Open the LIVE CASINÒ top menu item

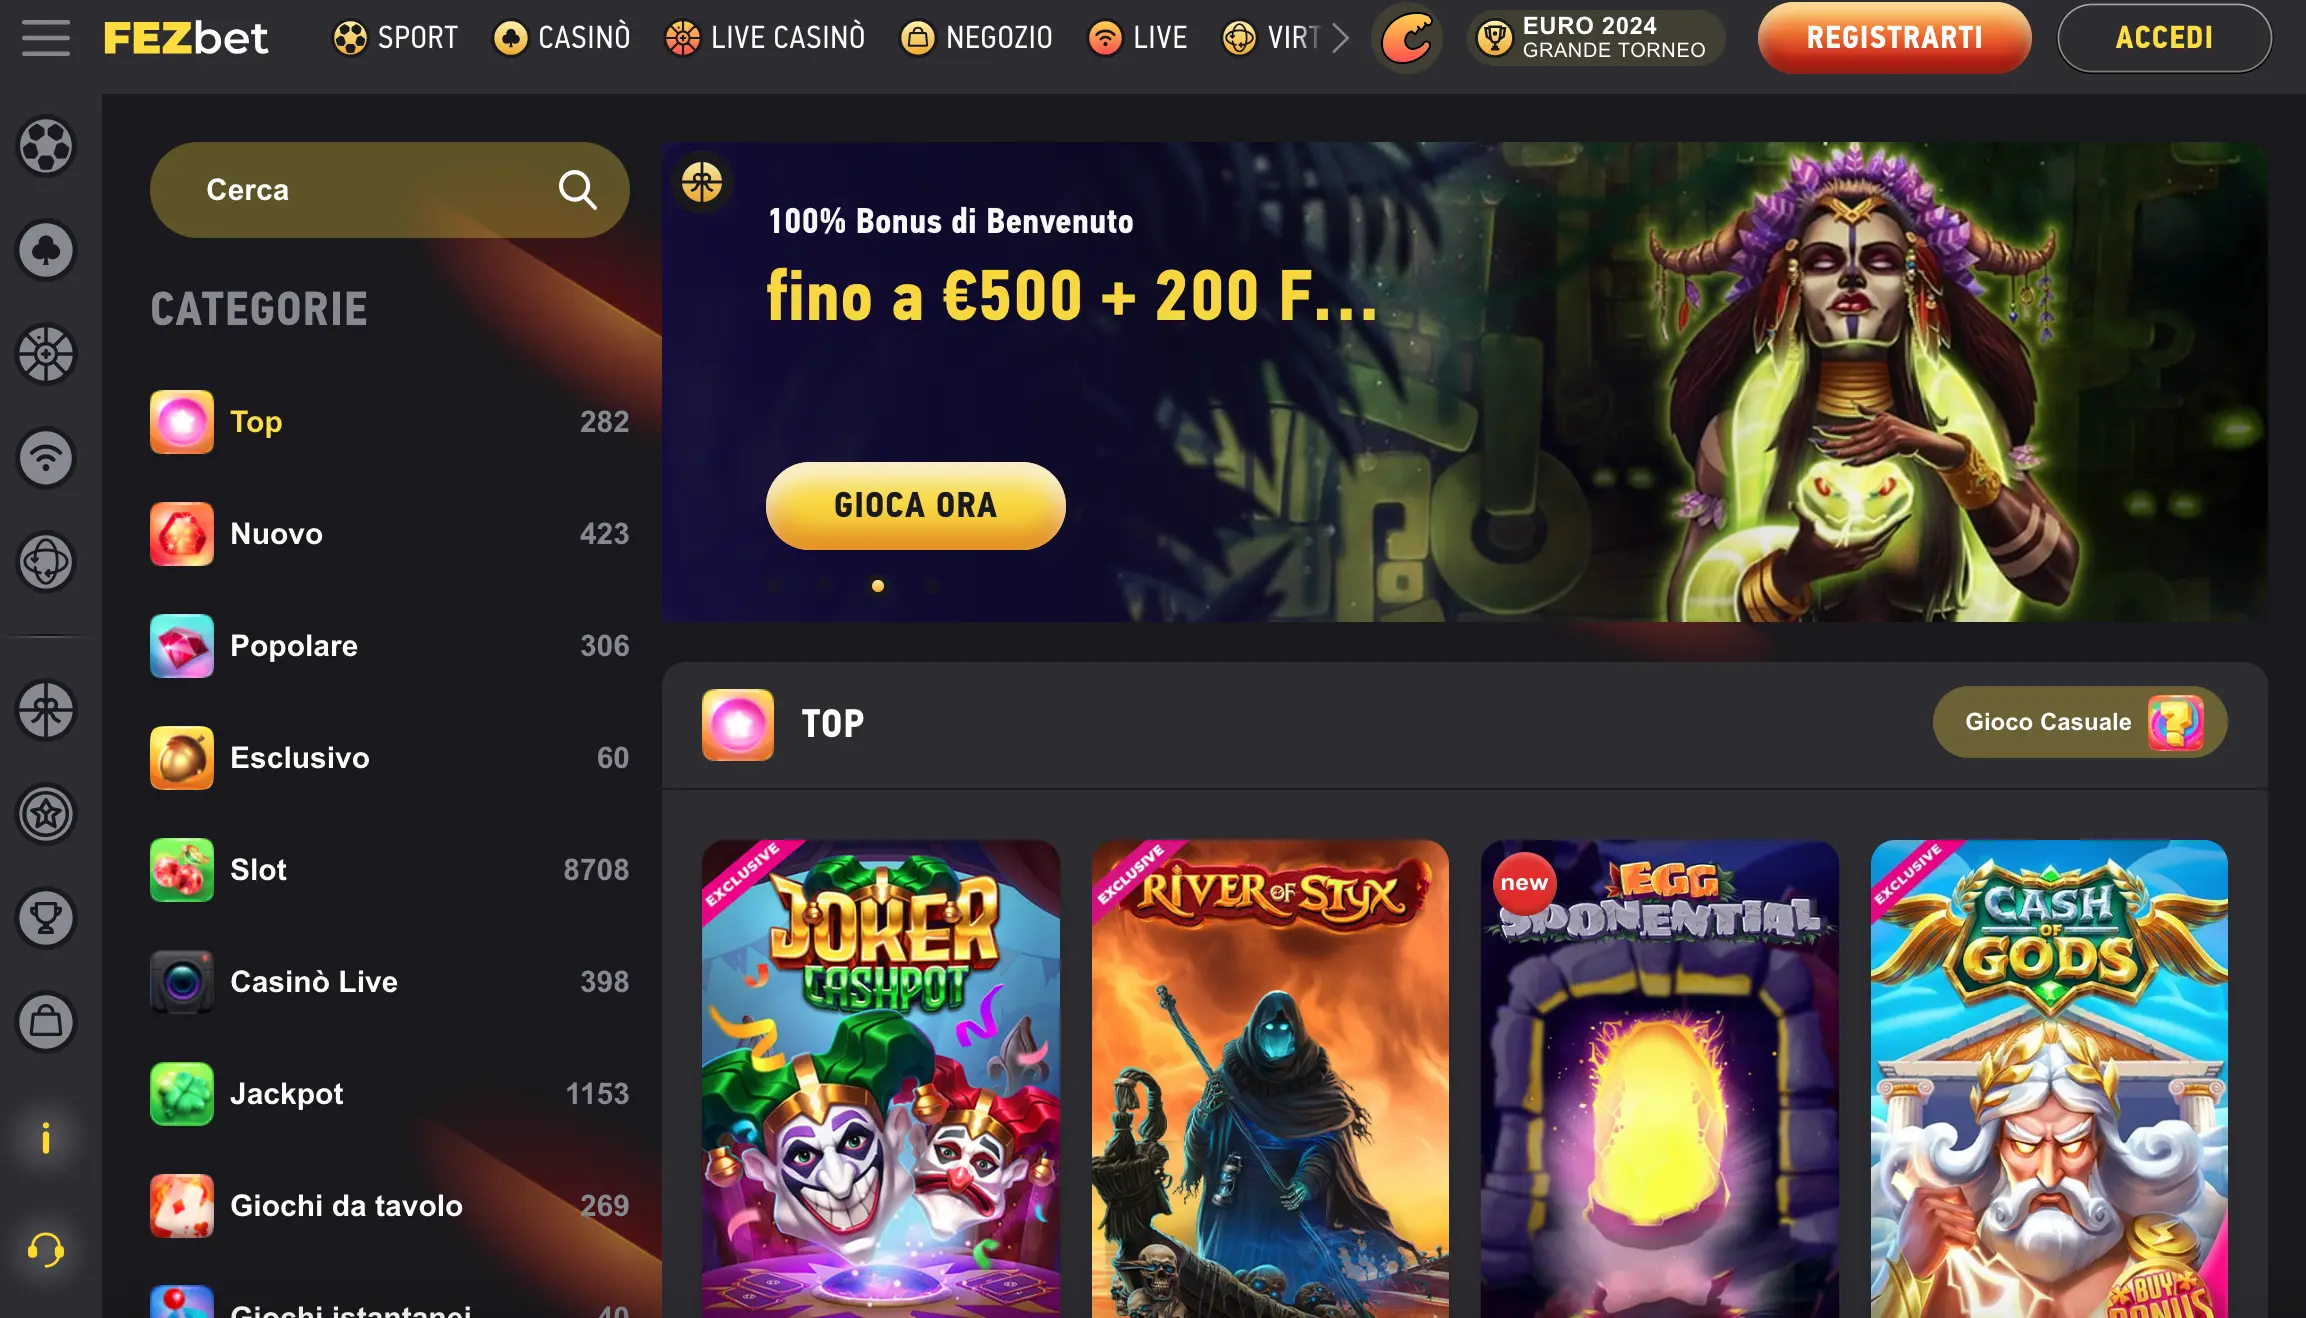[x=765, y=38]
